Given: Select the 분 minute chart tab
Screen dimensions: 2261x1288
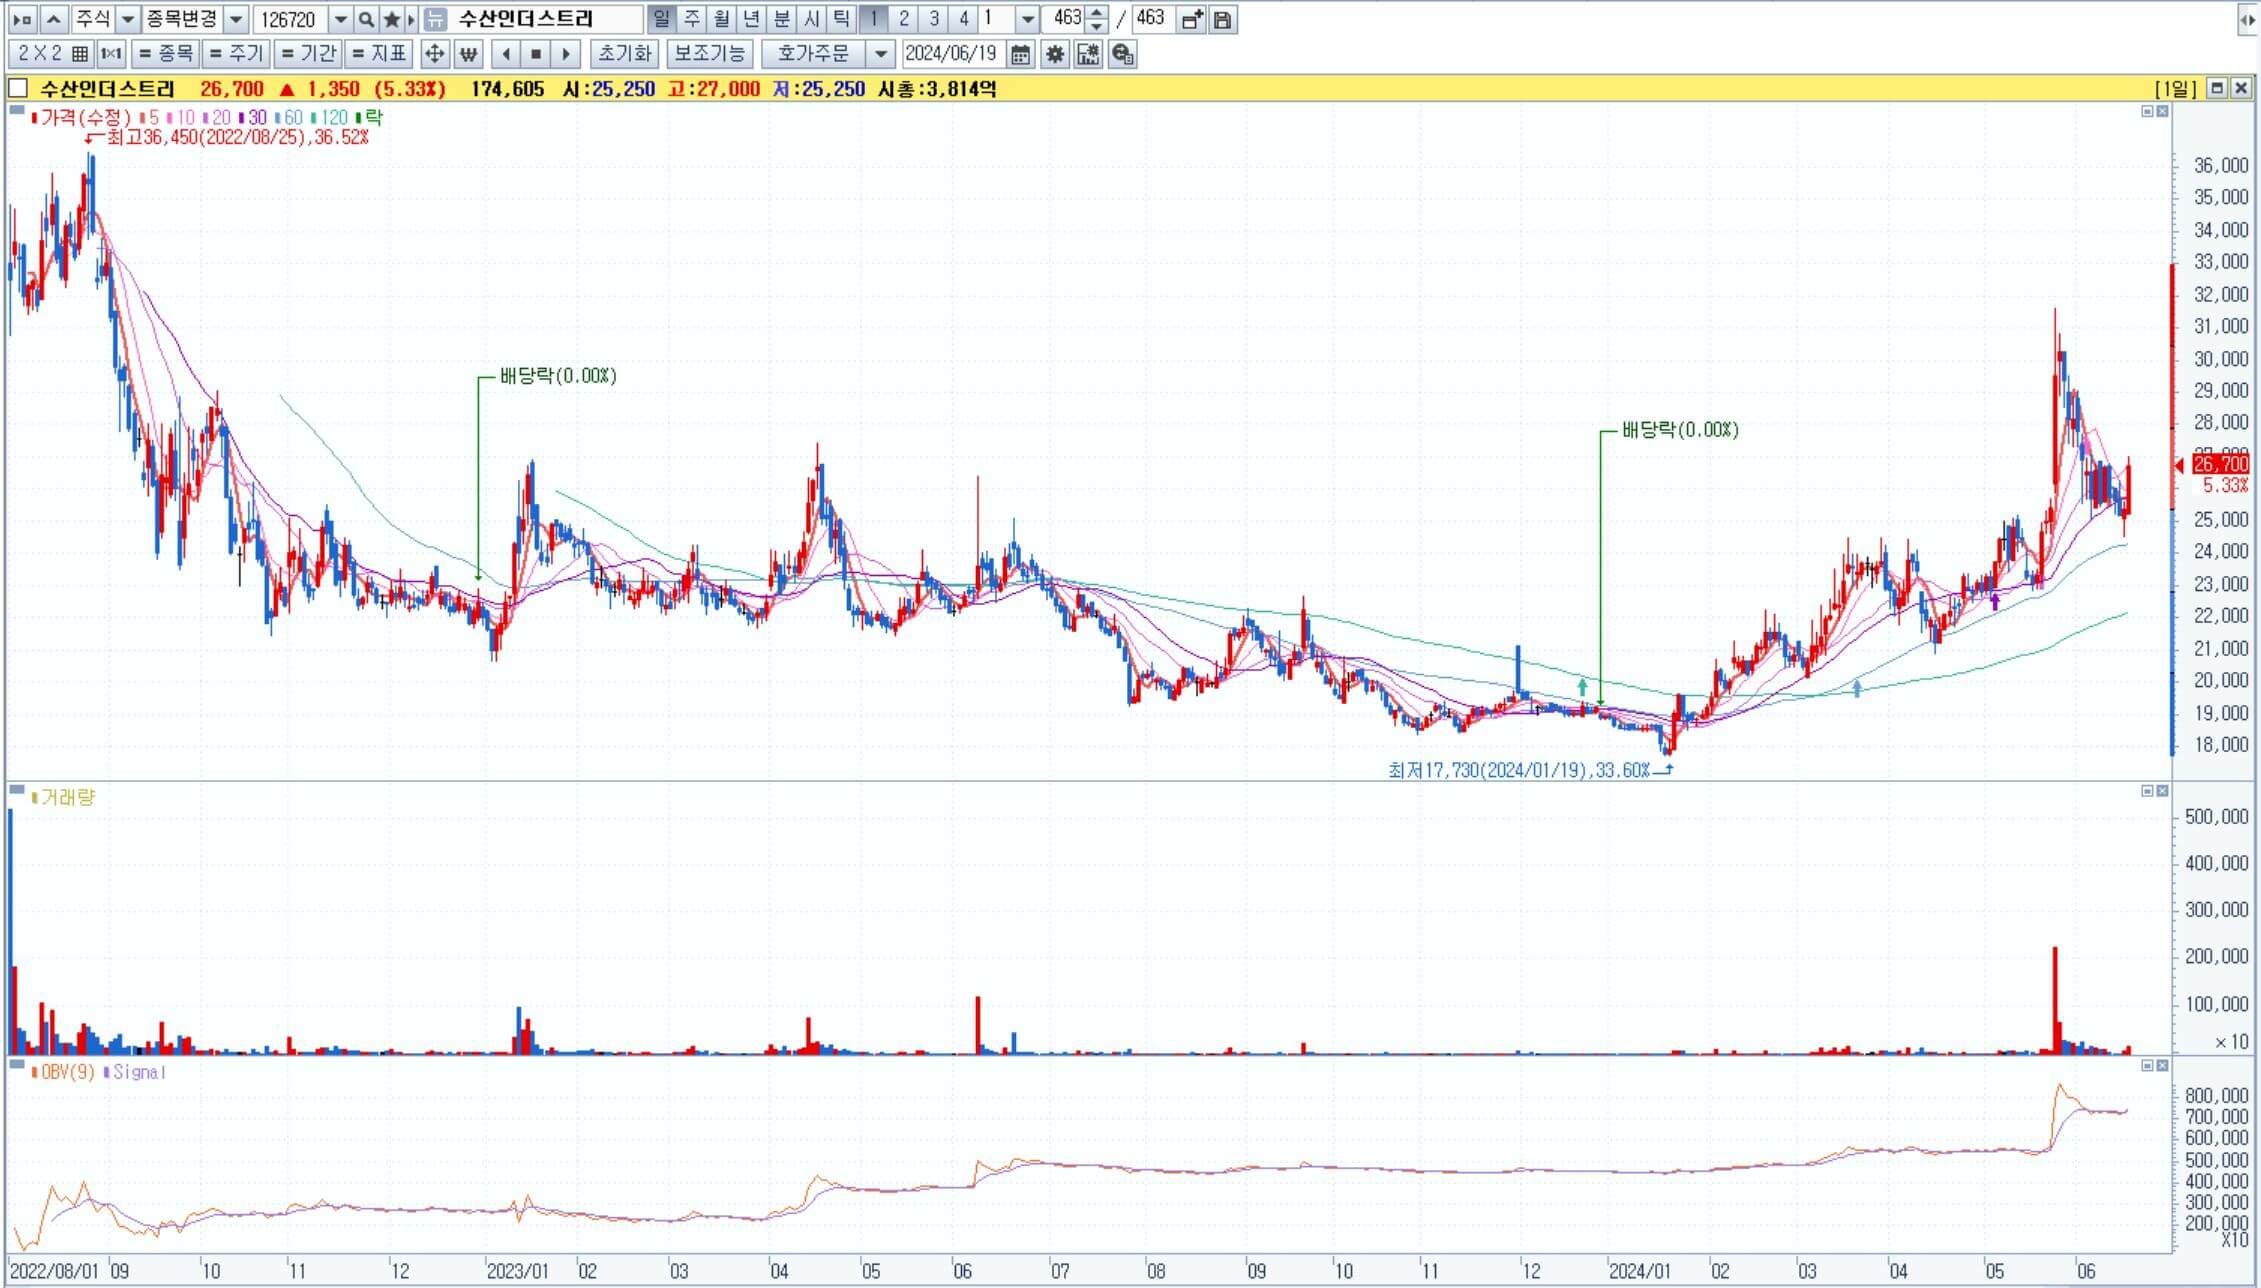Looking at the screenshot, I should [782, 19].
